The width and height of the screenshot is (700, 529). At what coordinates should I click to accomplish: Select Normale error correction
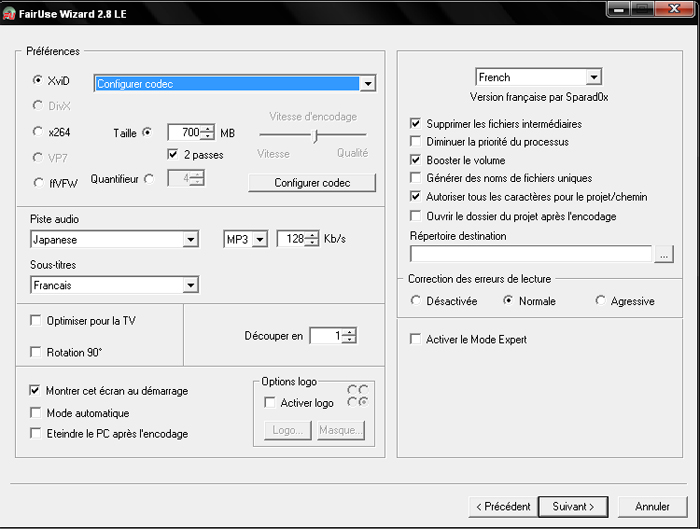point(508,300)
